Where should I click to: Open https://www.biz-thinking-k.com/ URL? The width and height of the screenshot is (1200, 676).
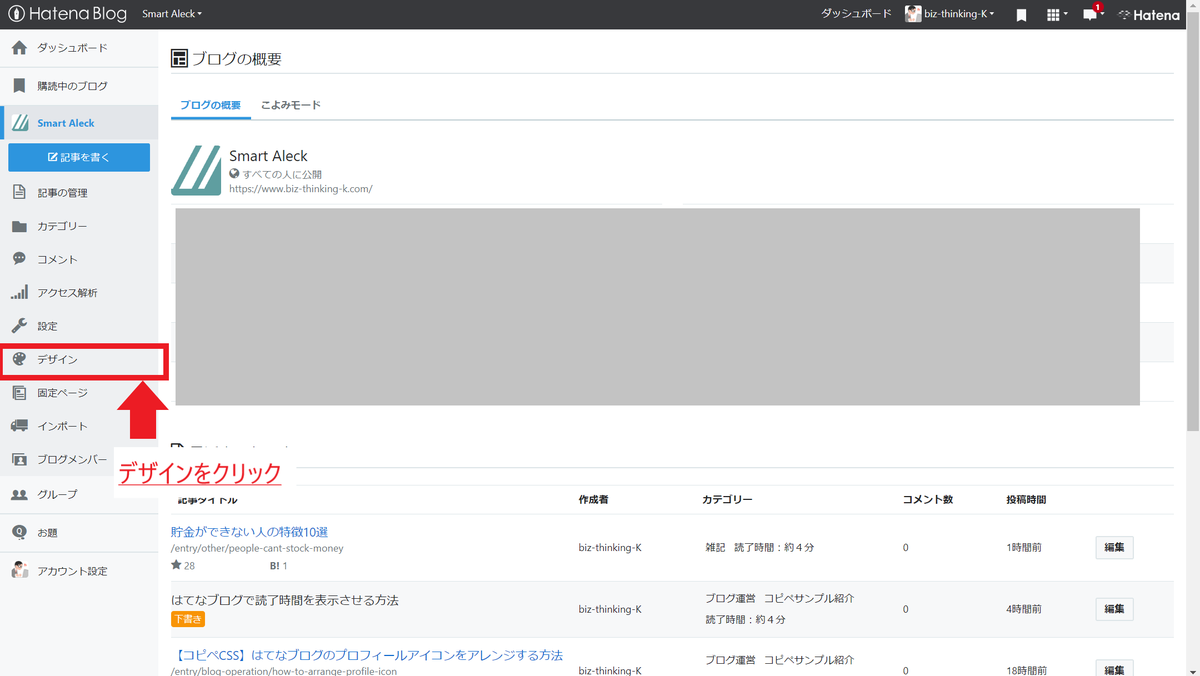pyautogui.click(x=301, y=188)
